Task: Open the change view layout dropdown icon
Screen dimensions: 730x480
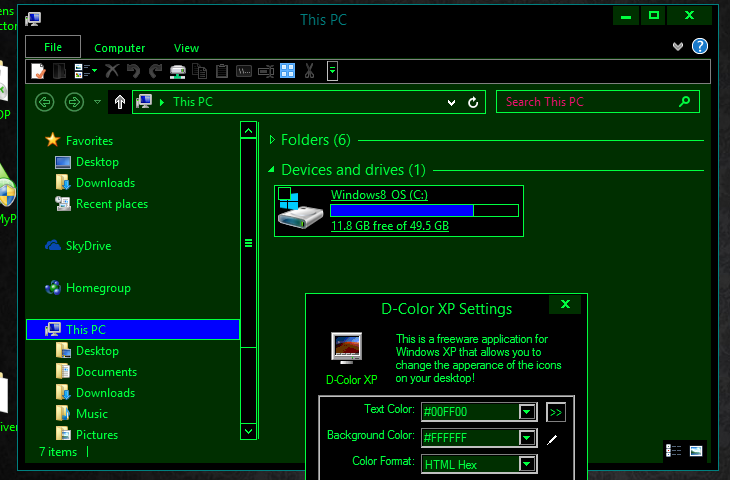Action: [x=86, y=71]
